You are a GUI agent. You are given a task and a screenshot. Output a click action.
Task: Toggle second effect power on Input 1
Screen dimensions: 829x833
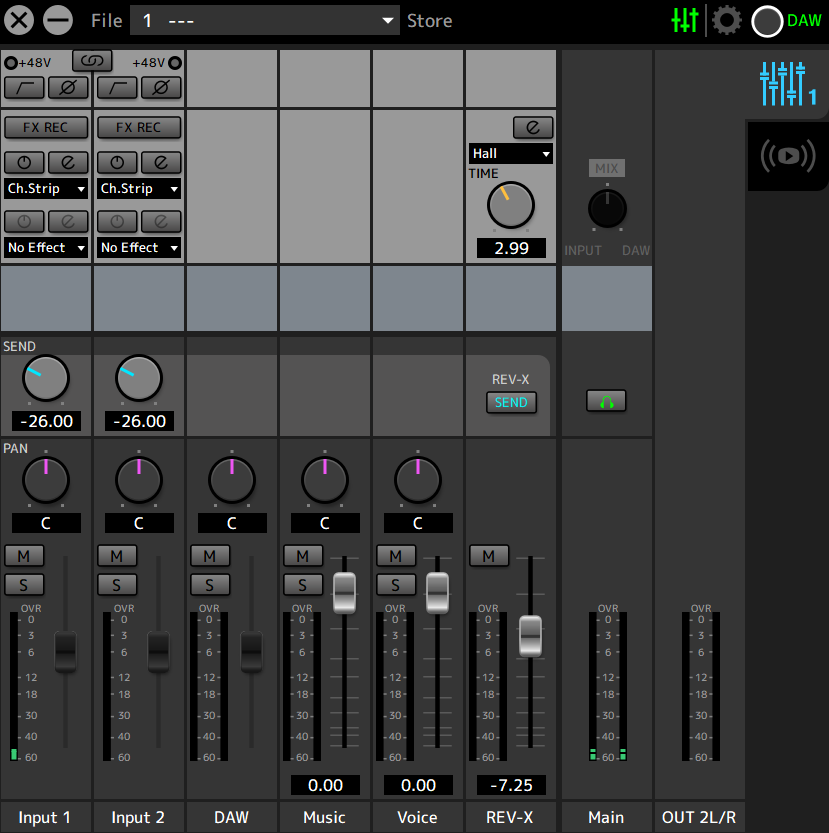[24, 221]
